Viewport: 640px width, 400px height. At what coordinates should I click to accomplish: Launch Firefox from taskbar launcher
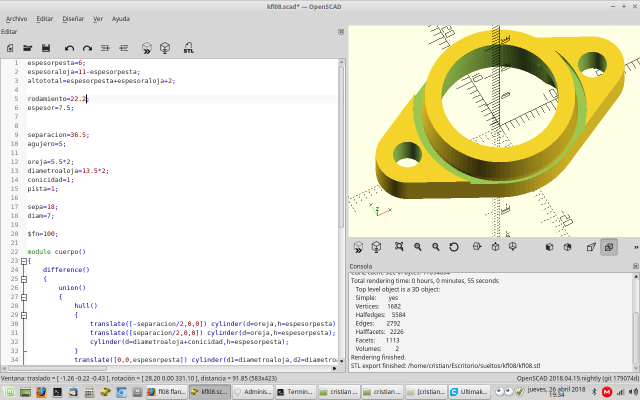tap(41, 392)
